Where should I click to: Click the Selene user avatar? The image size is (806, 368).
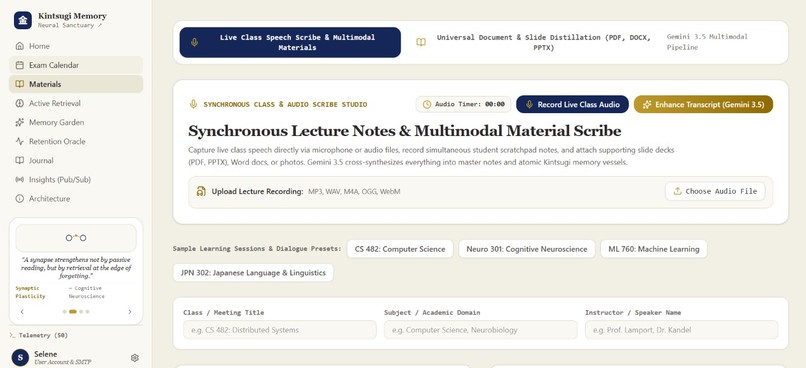pos(20,357)
